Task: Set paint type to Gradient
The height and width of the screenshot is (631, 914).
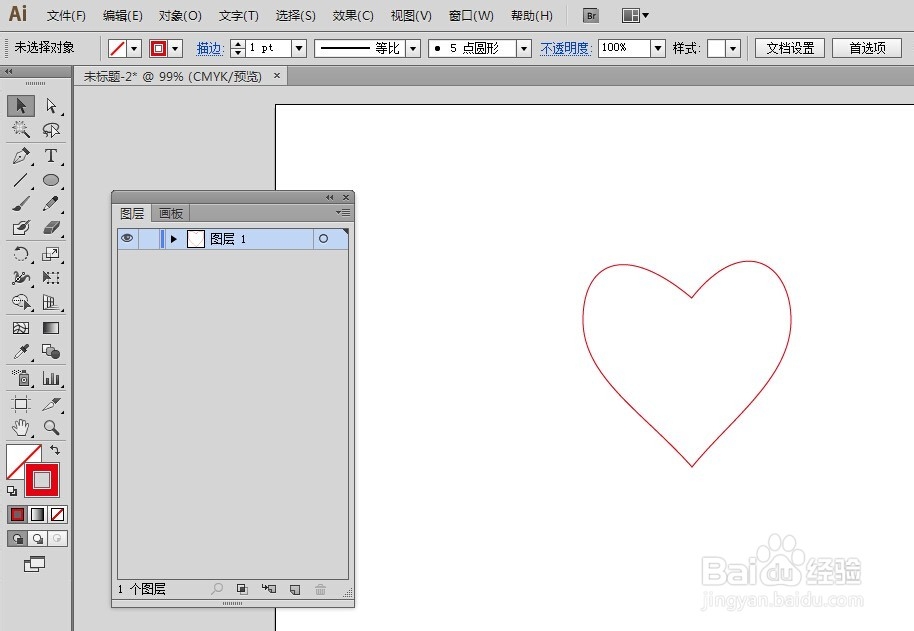Action: click(x=37, y=514)
